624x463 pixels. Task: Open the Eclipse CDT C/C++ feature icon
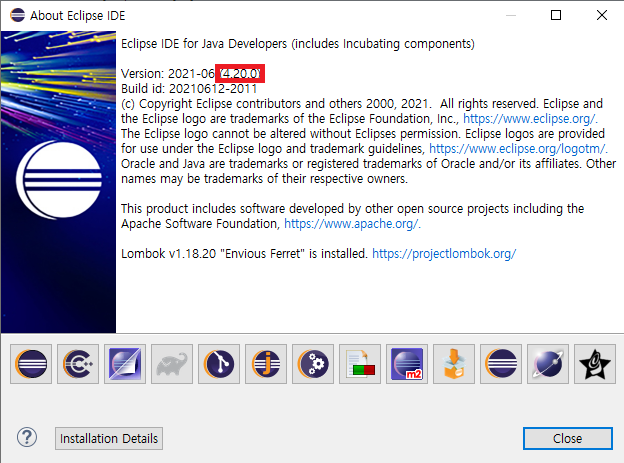[x=78, y=364]
